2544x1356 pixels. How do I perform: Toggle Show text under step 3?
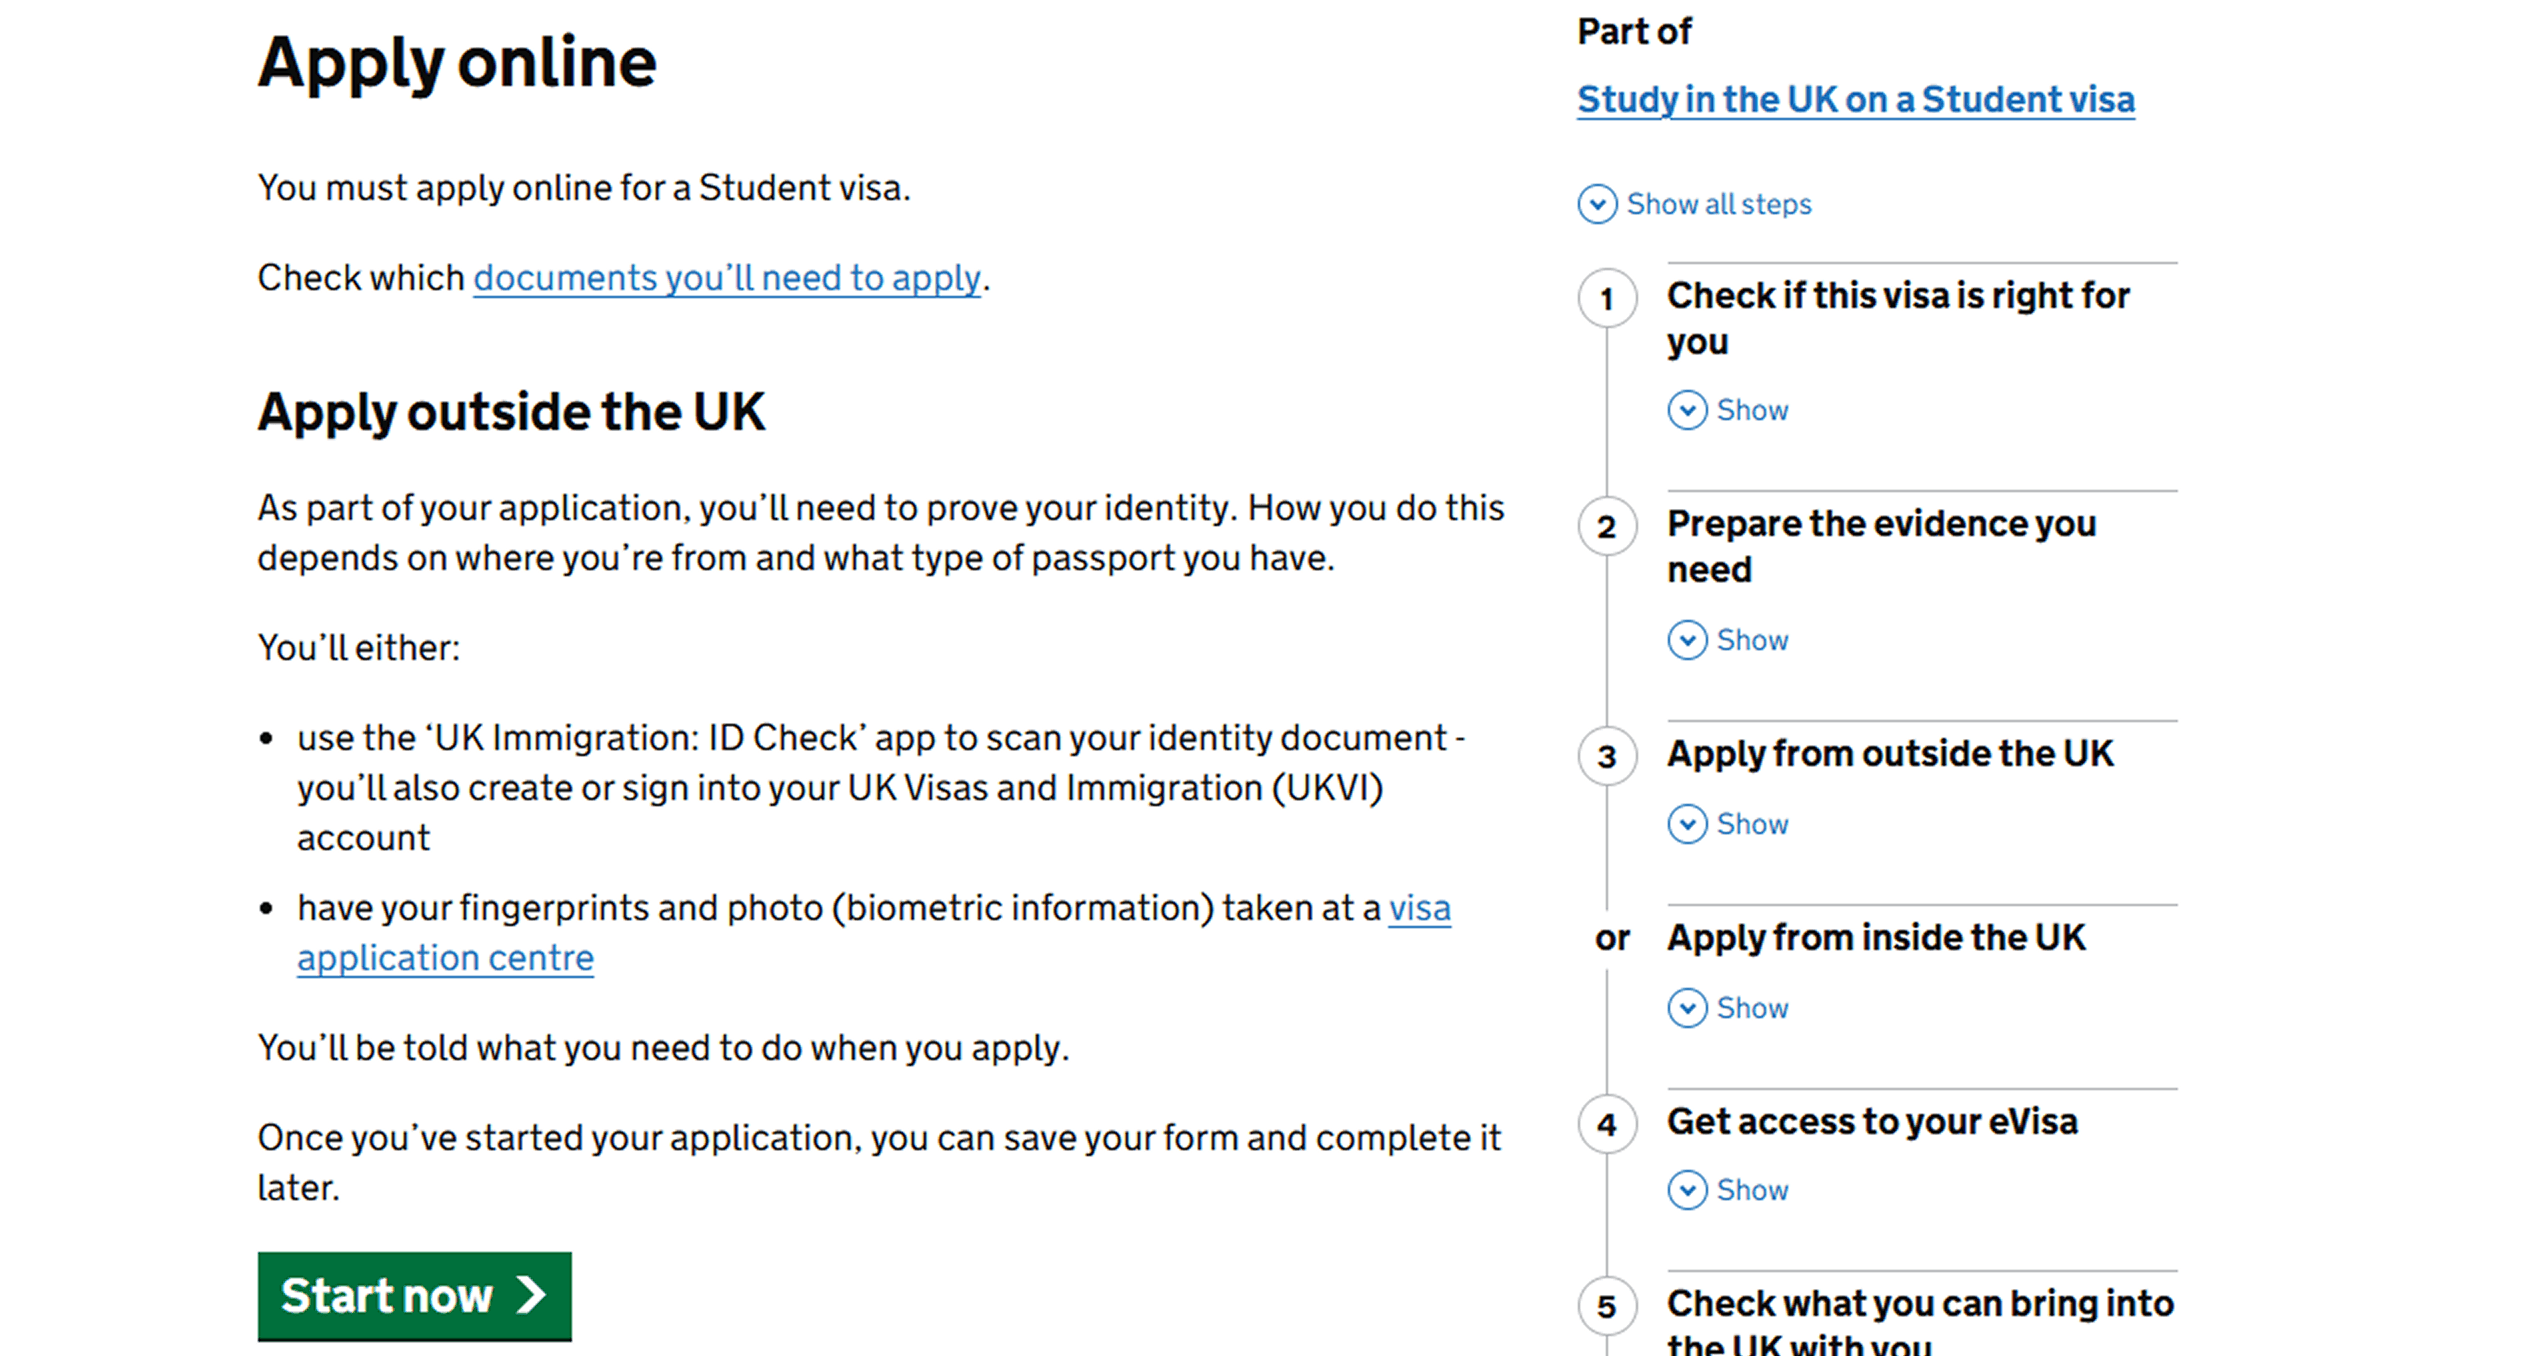point(1752,824)
